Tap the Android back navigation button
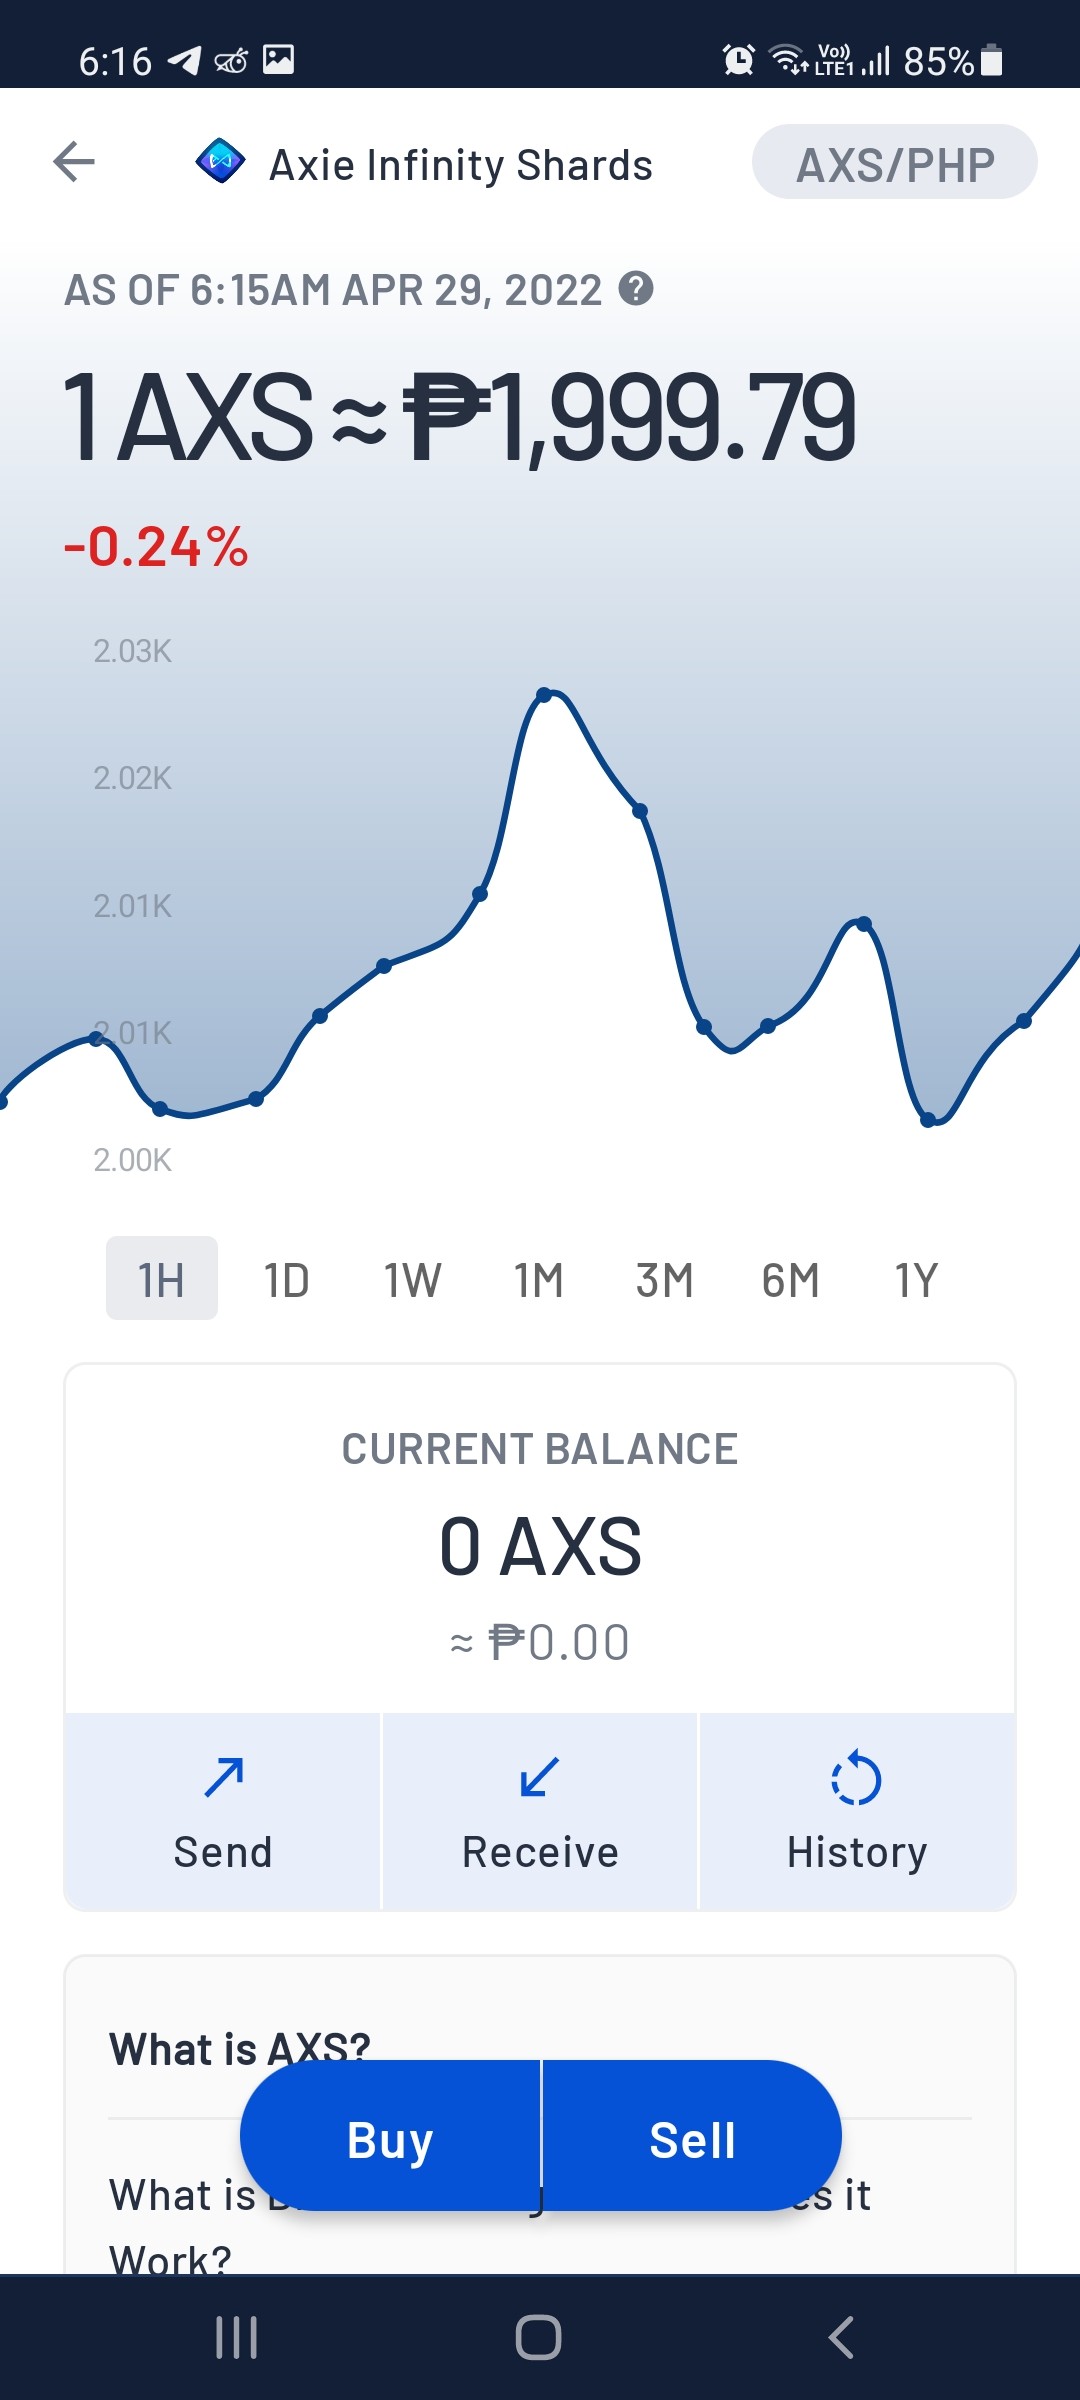Screen dimensions: 1080x2400 (x=841, y=2338)
